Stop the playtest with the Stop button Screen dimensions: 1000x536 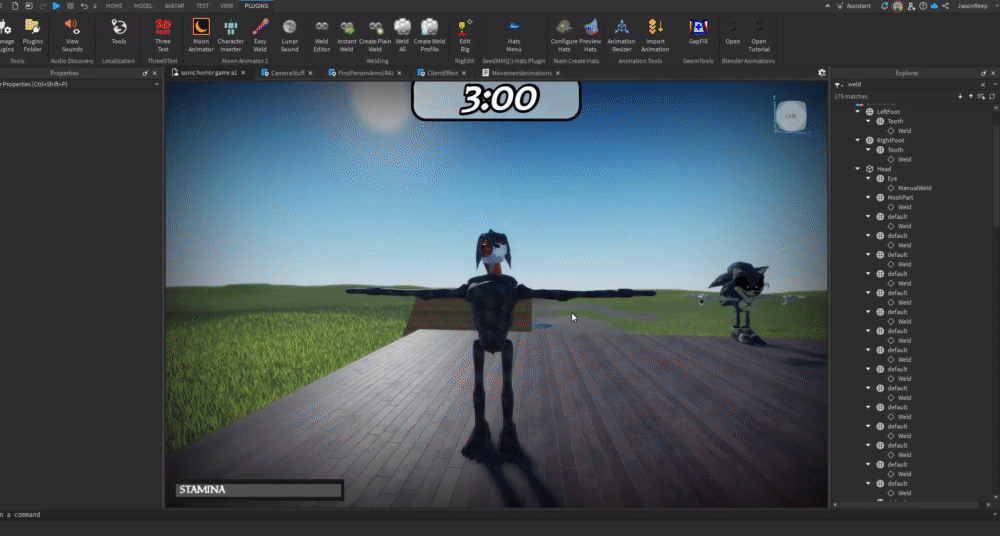70,6
